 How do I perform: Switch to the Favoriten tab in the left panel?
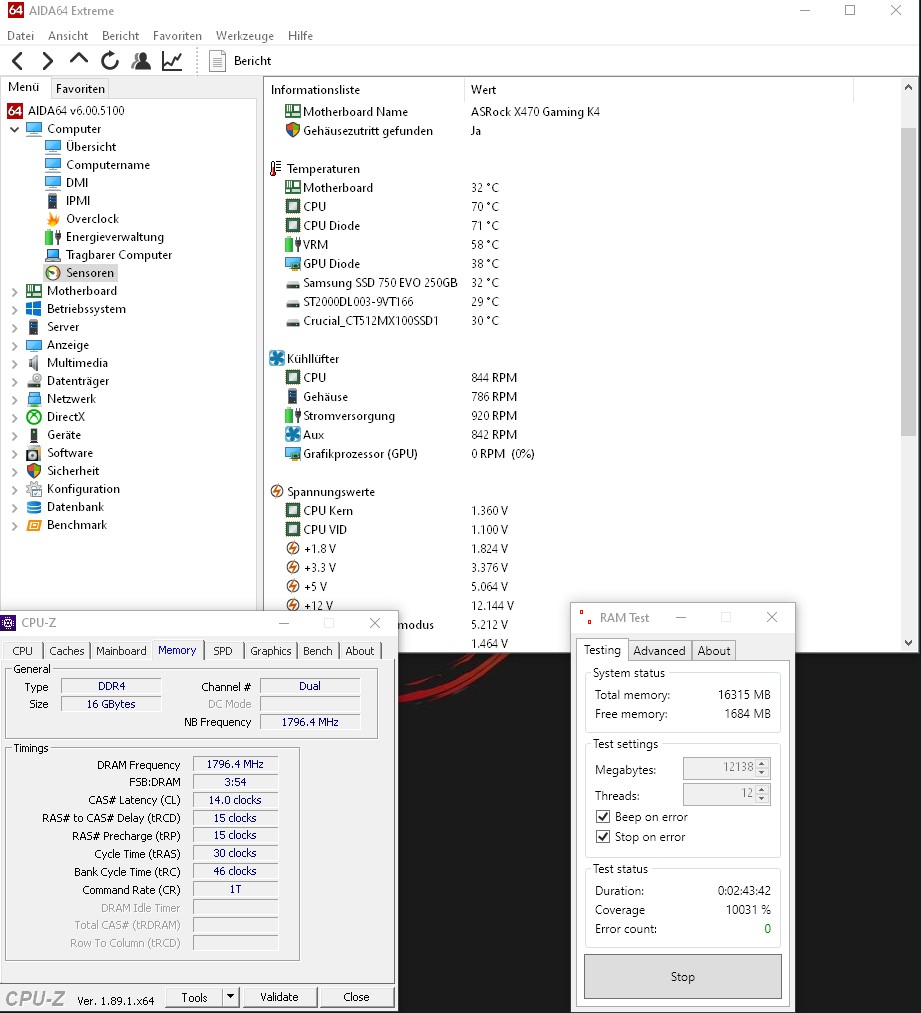(80, 89)
